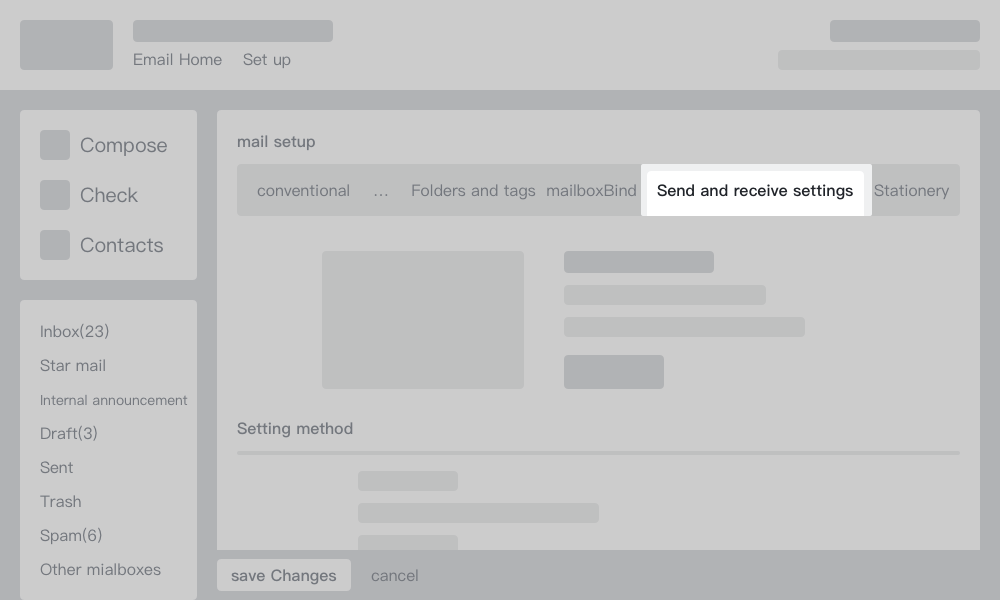This screenshot has width=1000, height=600.
Task: Click the Check mail icon
Action: 55,195
